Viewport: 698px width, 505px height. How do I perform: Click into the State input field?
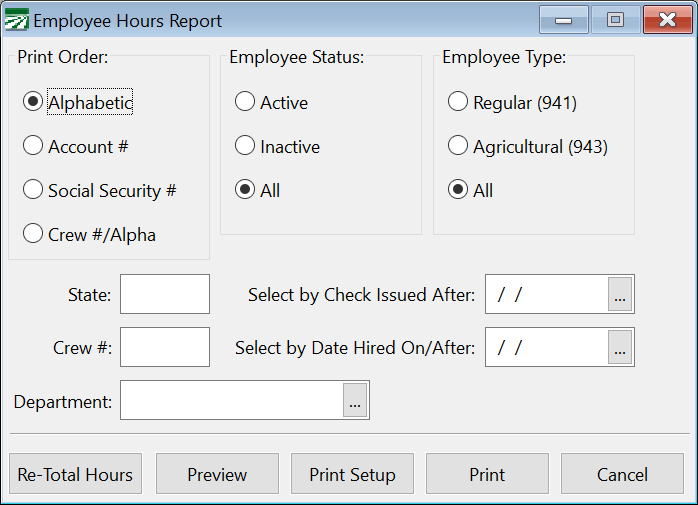pos(165,294)
